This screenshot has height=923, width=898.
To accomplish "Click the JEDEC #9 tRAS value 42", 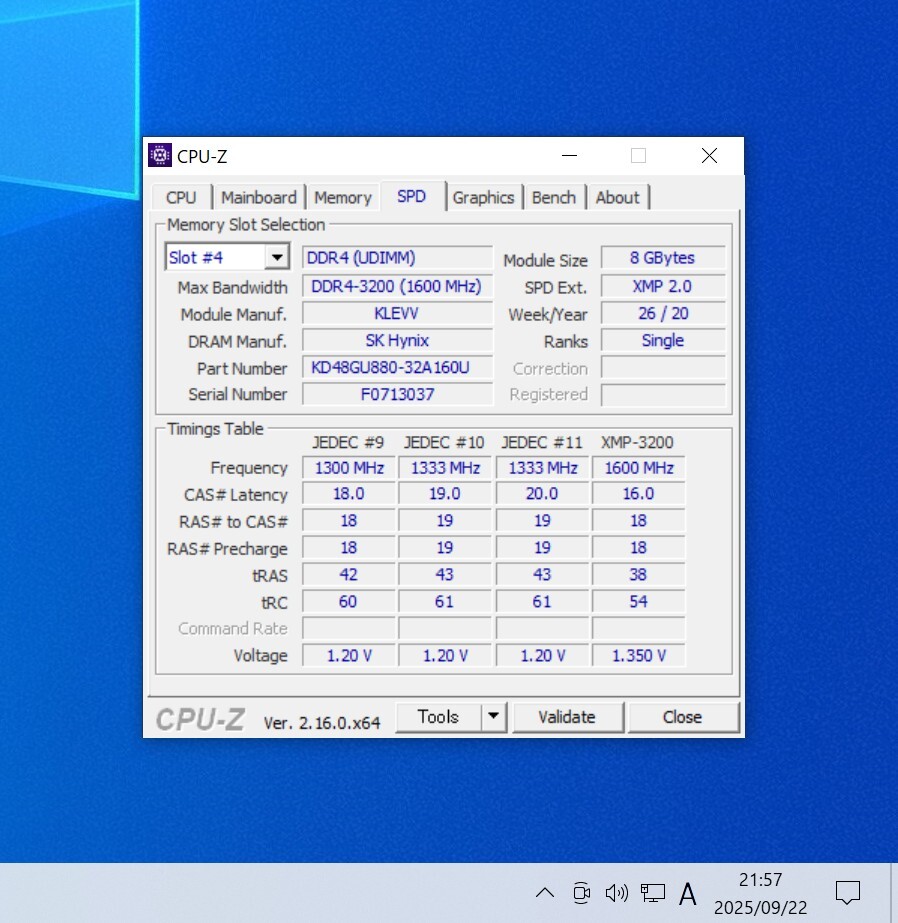I will (349, 575).
